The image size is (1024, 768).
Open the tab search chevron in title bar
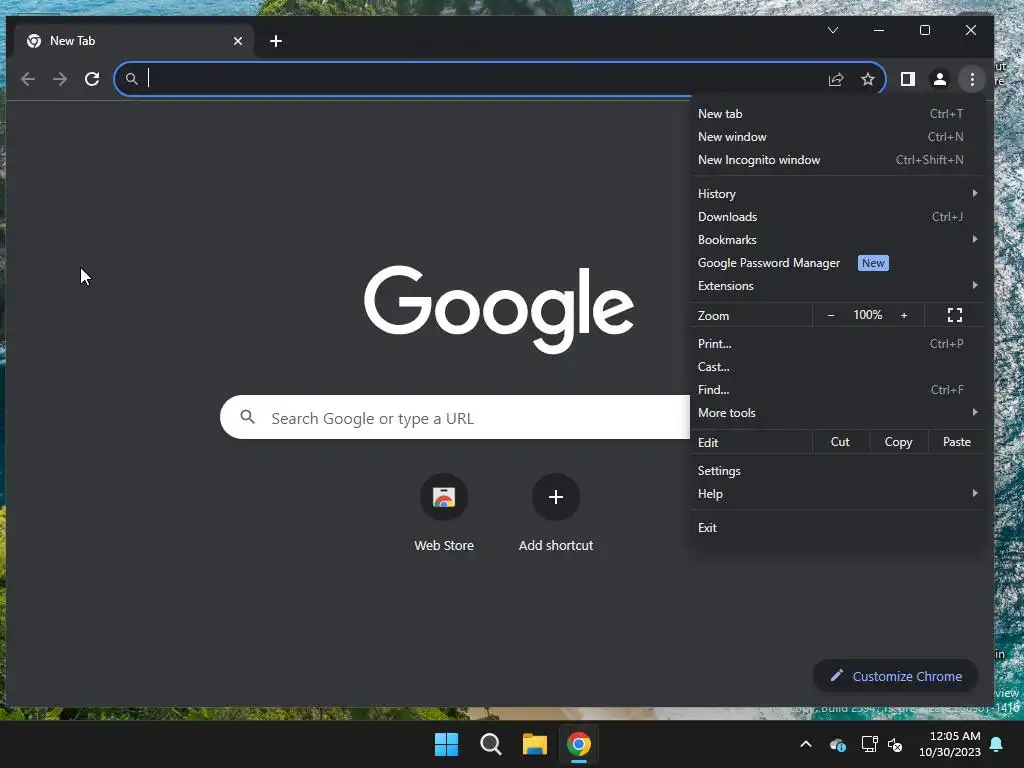click(x=833, y=30)
